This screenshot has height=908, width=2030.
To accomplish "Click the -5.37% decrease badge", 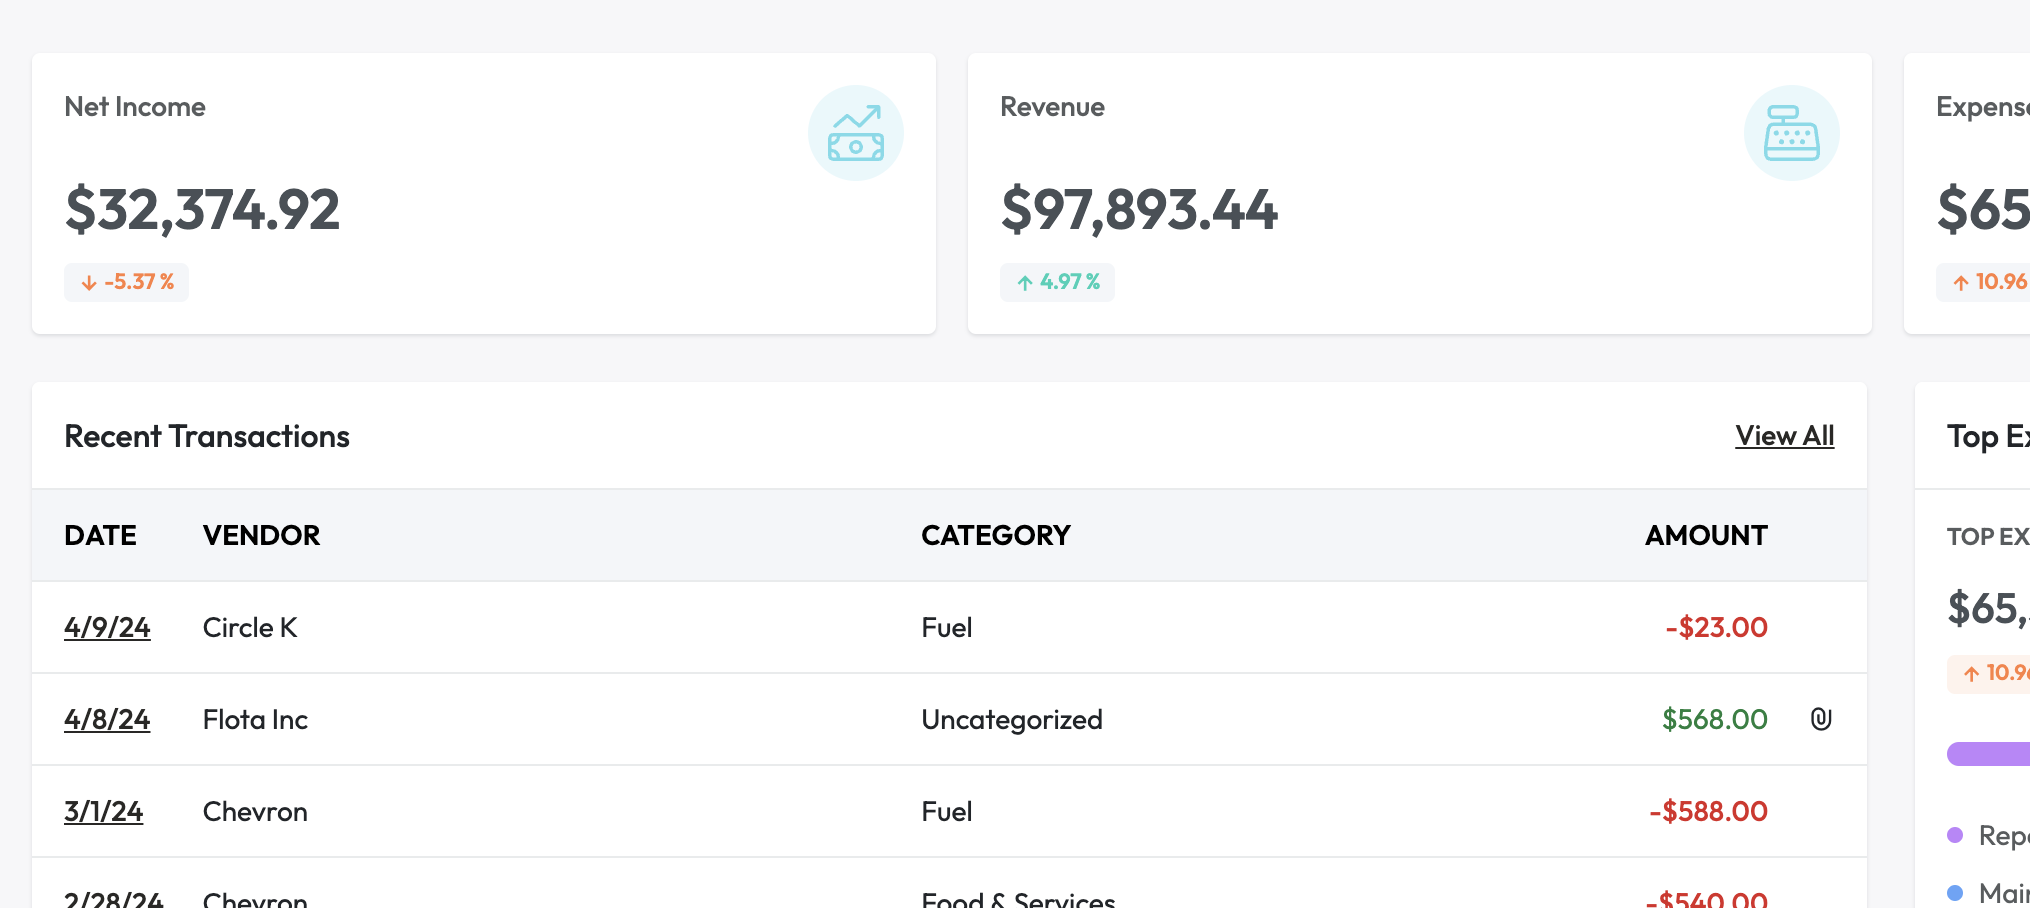I will pyautogui.click(x=126, y=282).
